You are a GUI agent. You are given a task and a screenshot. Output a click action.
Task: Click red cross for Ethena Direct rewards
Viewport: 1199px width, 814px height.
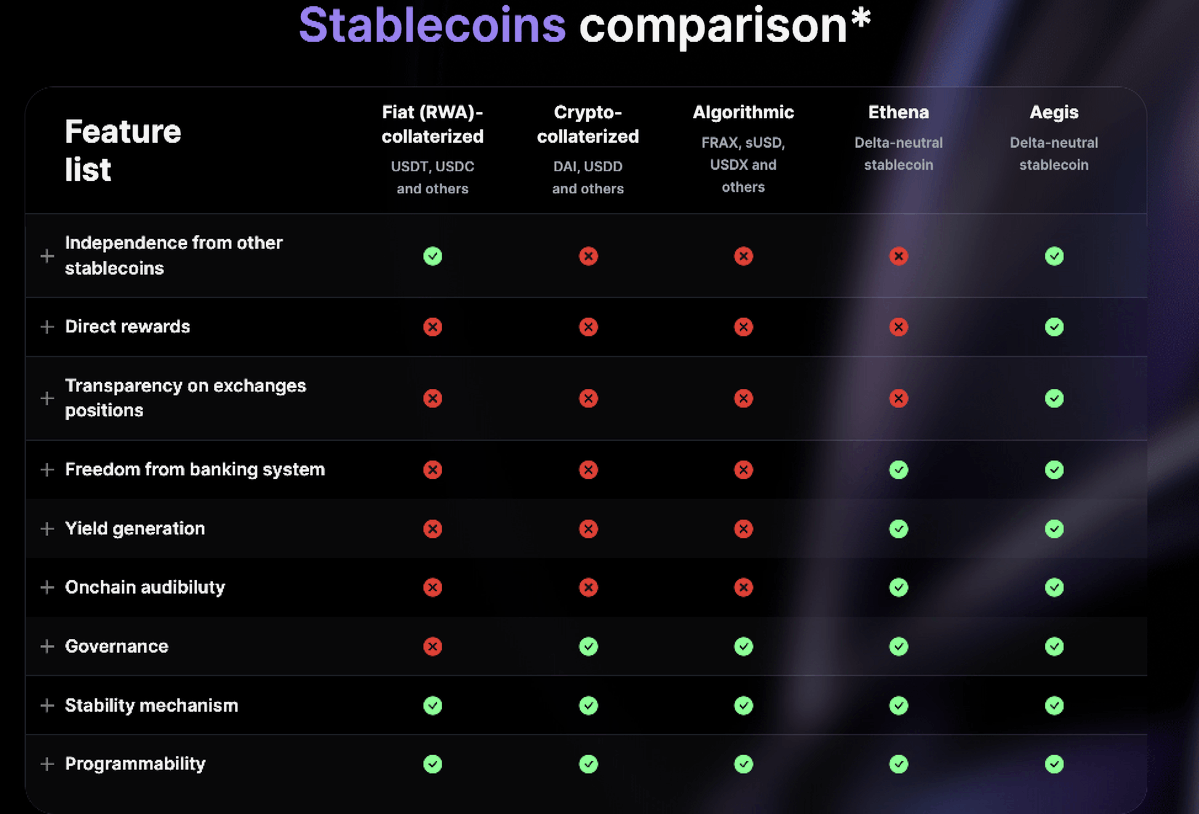899,327
